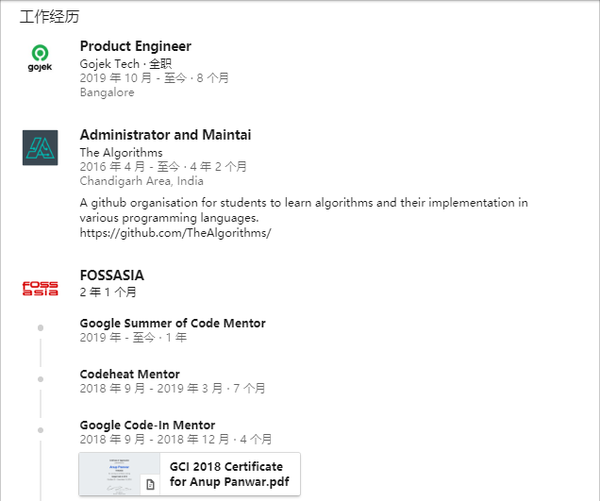This screenshot has height=501, width=600.
Task: Select Google Summer of Code Mentor role
Action: pos(173,323)
